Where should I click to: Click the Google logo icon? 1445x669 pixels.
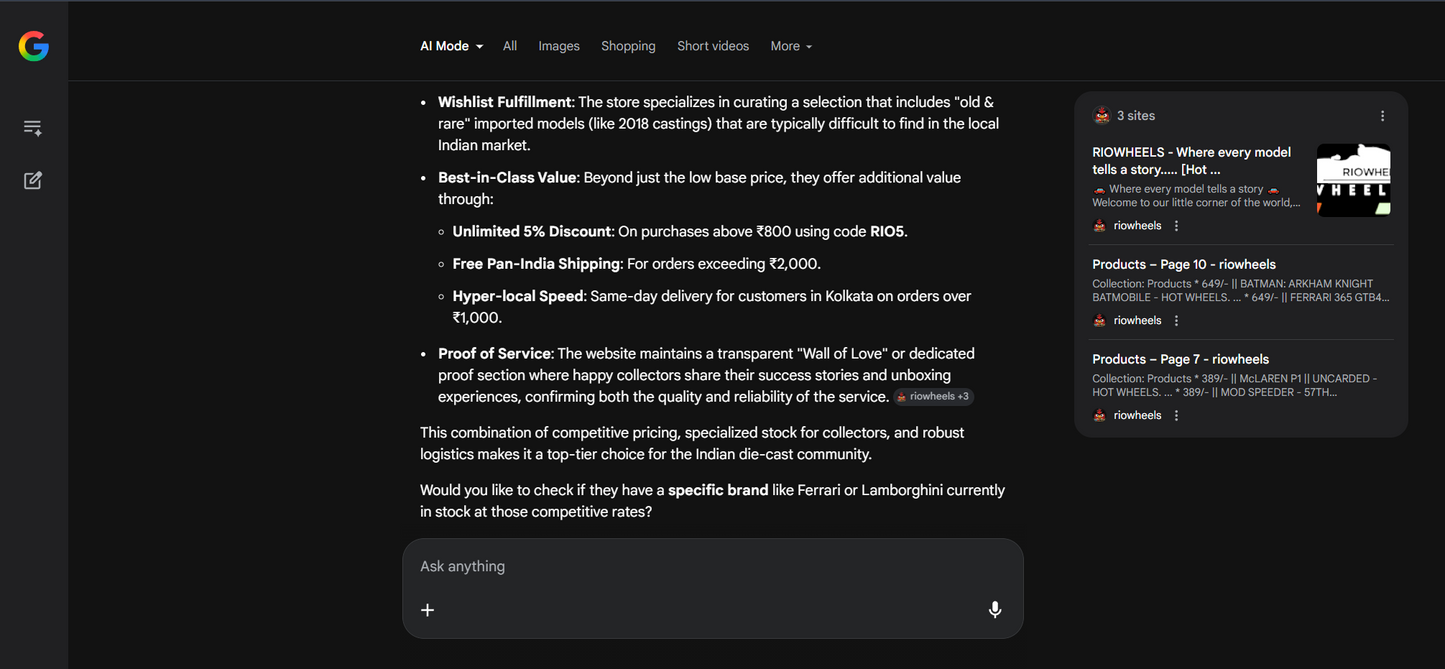tap(34, 46)
